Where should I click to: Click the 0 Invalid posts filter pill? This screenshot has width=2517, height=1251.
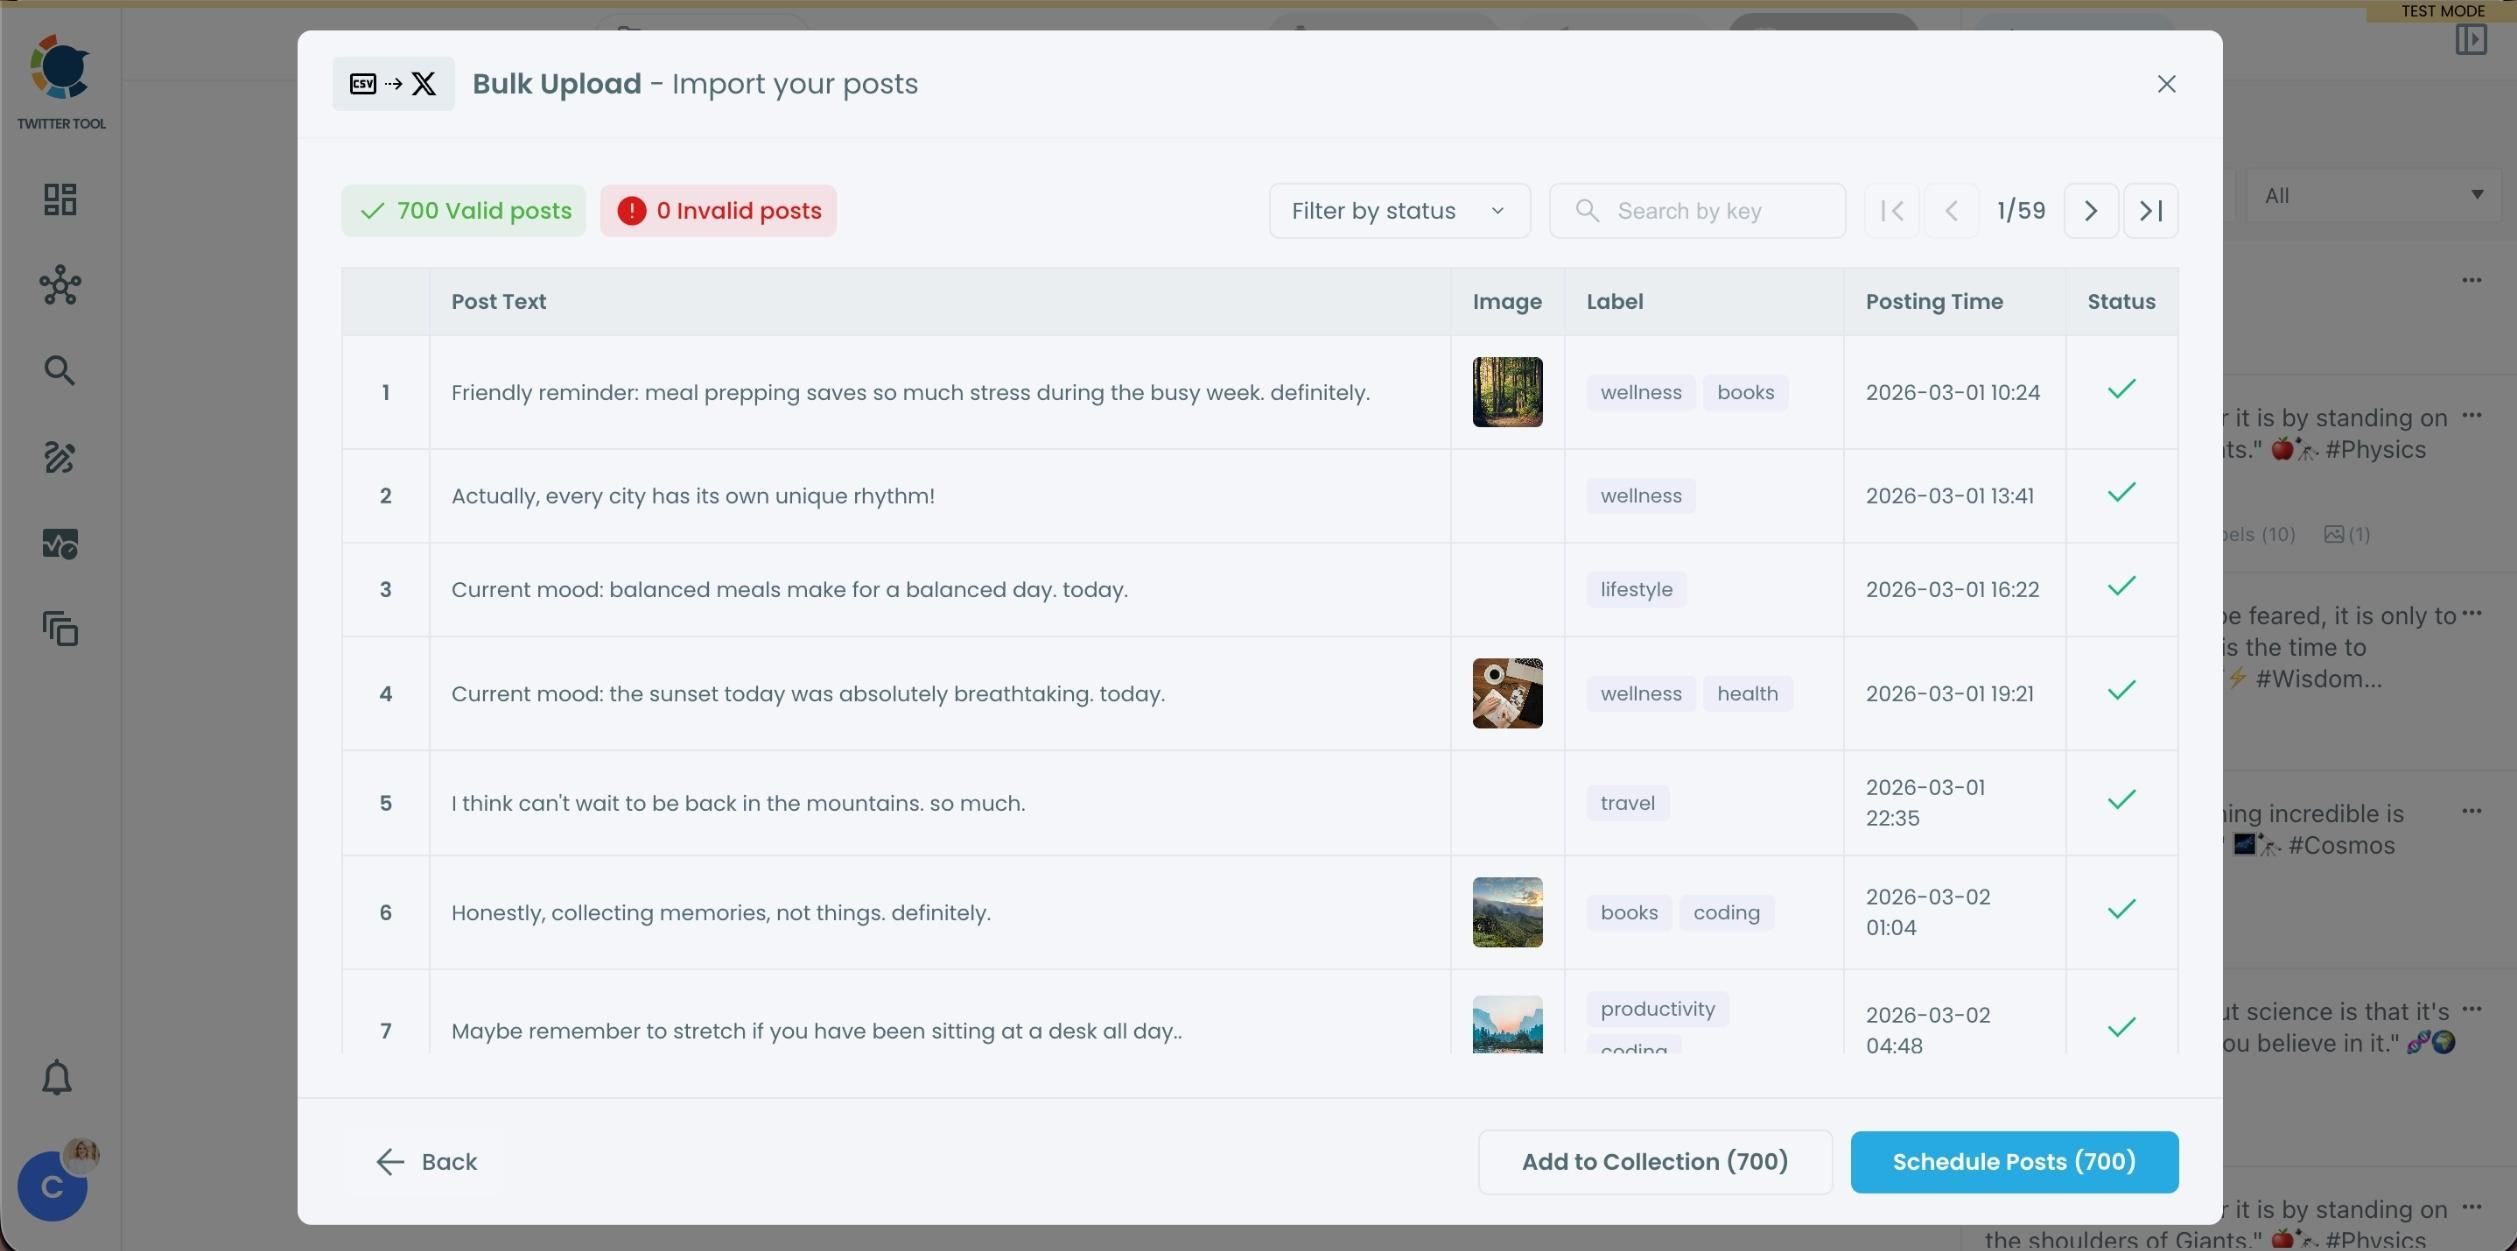tap(718, 210)
